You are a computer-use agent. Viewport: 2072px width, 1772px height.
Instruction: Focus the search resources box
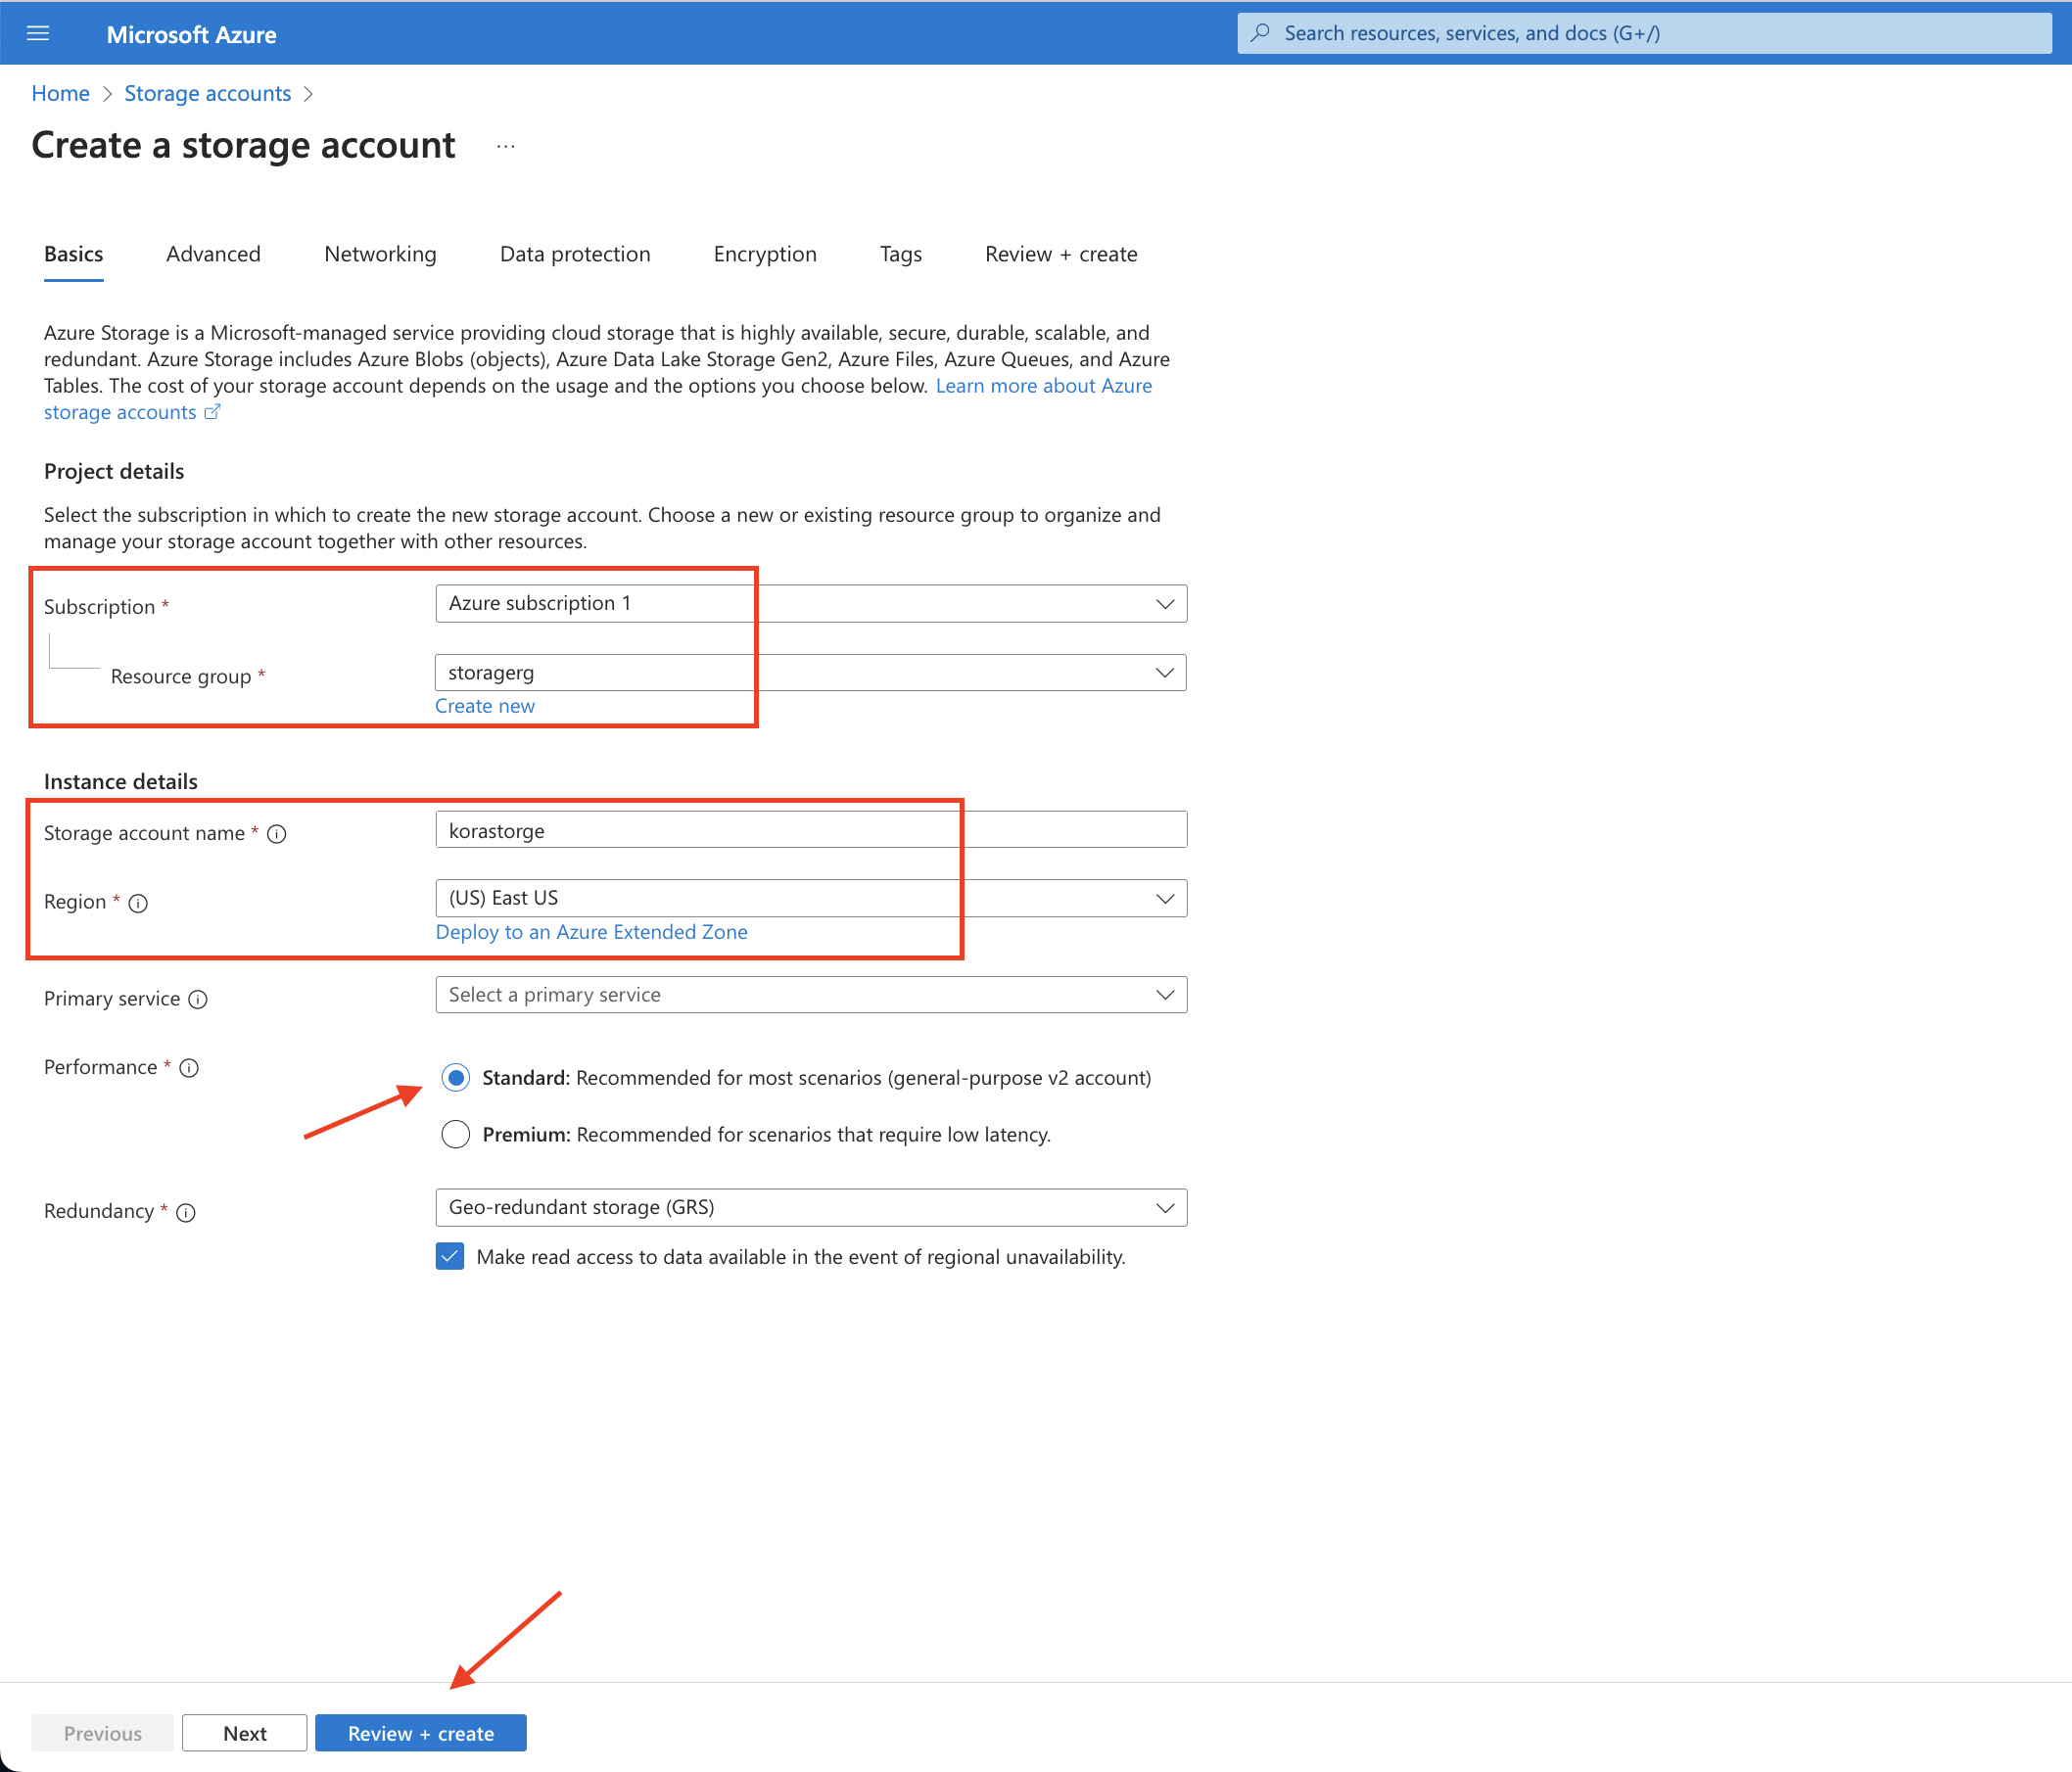click(1644, 33)
